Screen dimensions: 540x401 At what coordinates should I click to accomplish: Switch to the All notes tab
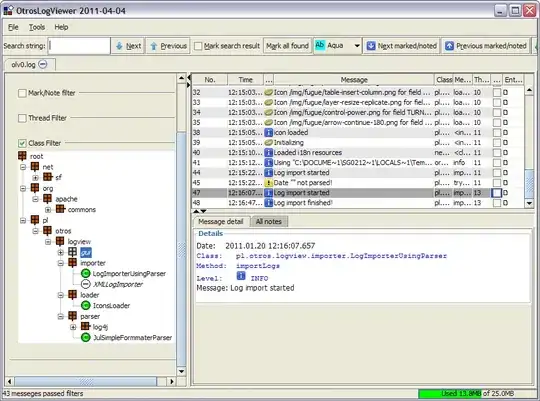click(269, 222)
